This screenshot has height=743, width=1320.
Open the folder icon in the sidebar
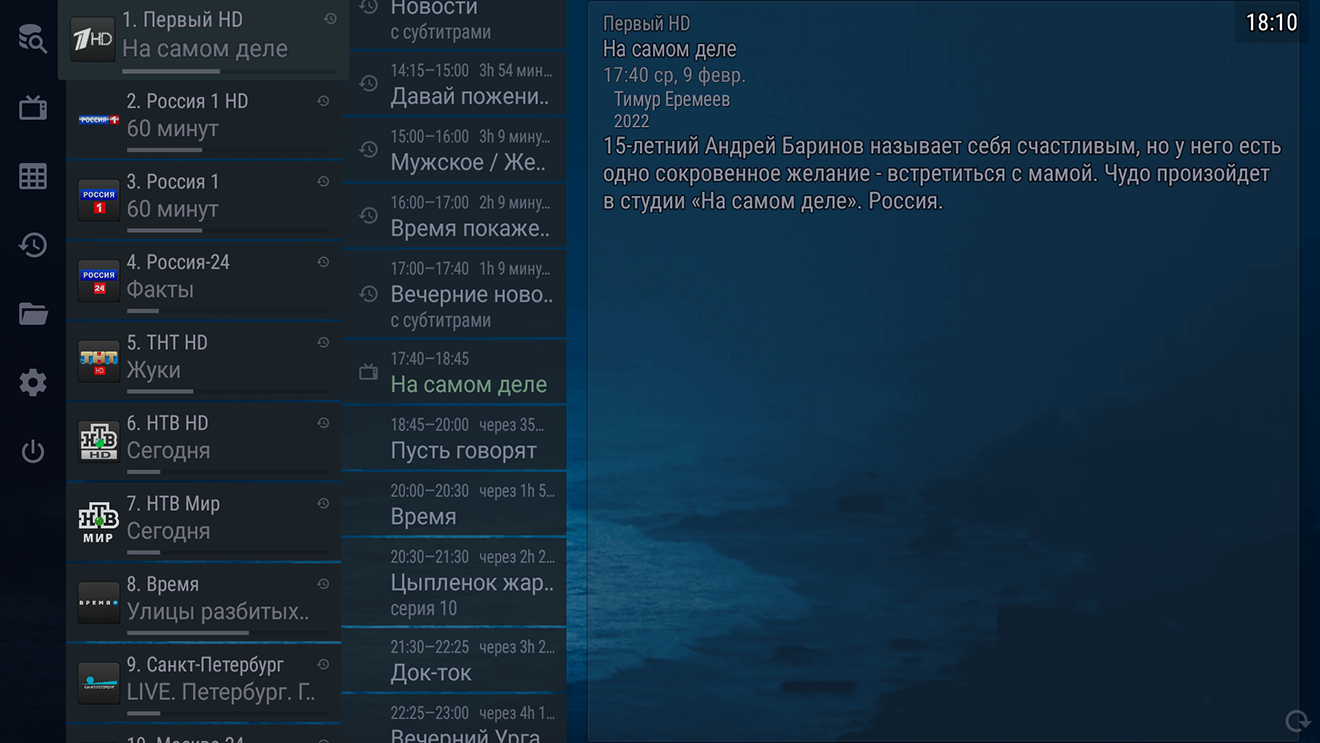[x=32, y=314]
